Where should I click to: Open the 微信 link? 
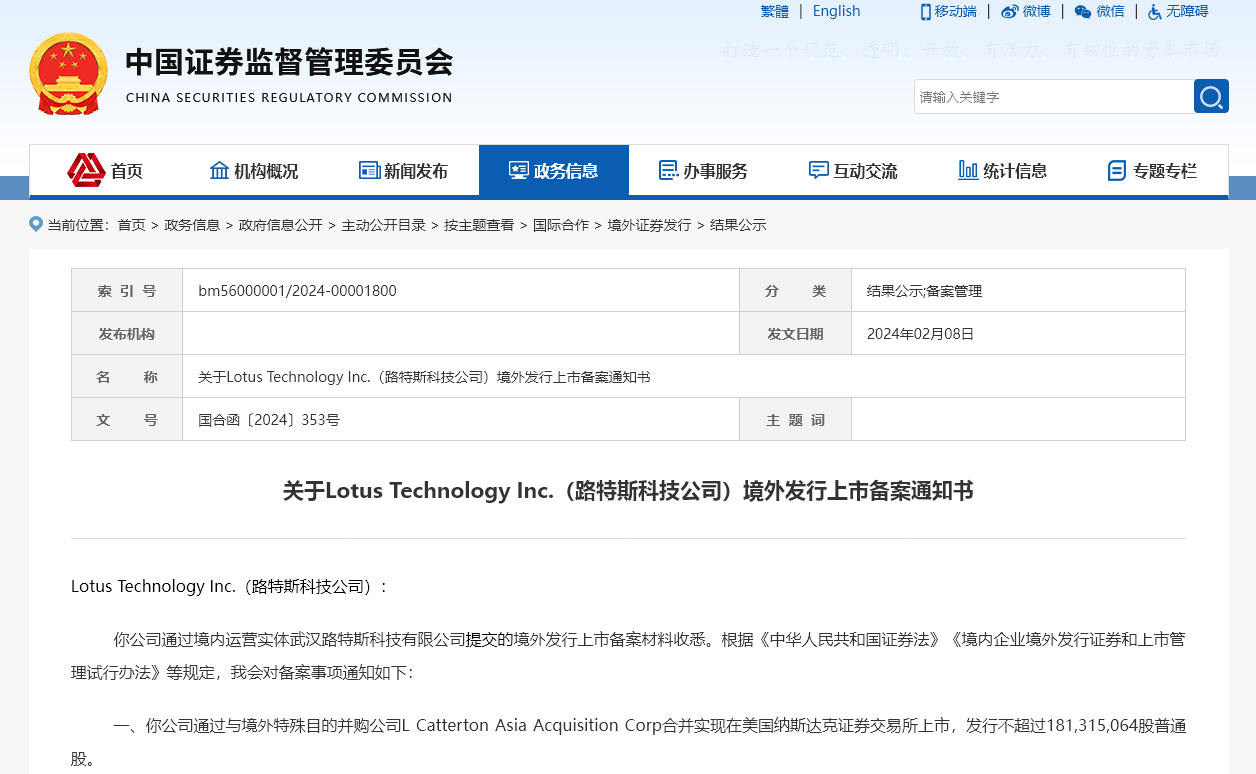pyautogui.click(x=1110, y=11)
